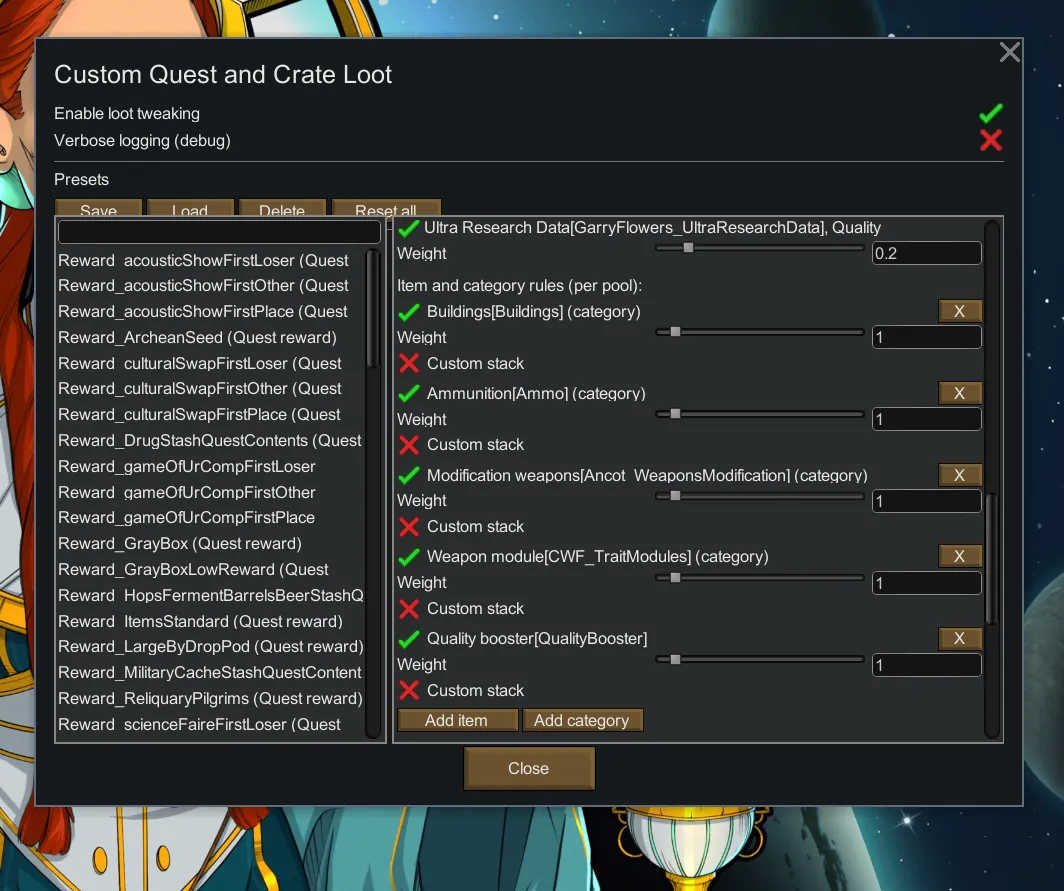Remove the Quality booster rule with X
The width and height of the screenshot is (1064, 891).
point(959,638)
